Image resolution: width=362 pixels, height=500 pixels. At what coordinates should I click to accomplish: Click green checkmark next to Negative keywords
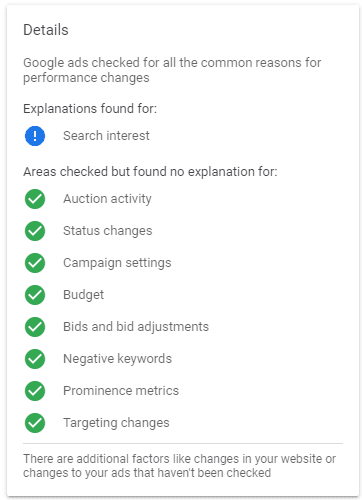point(35,359)
